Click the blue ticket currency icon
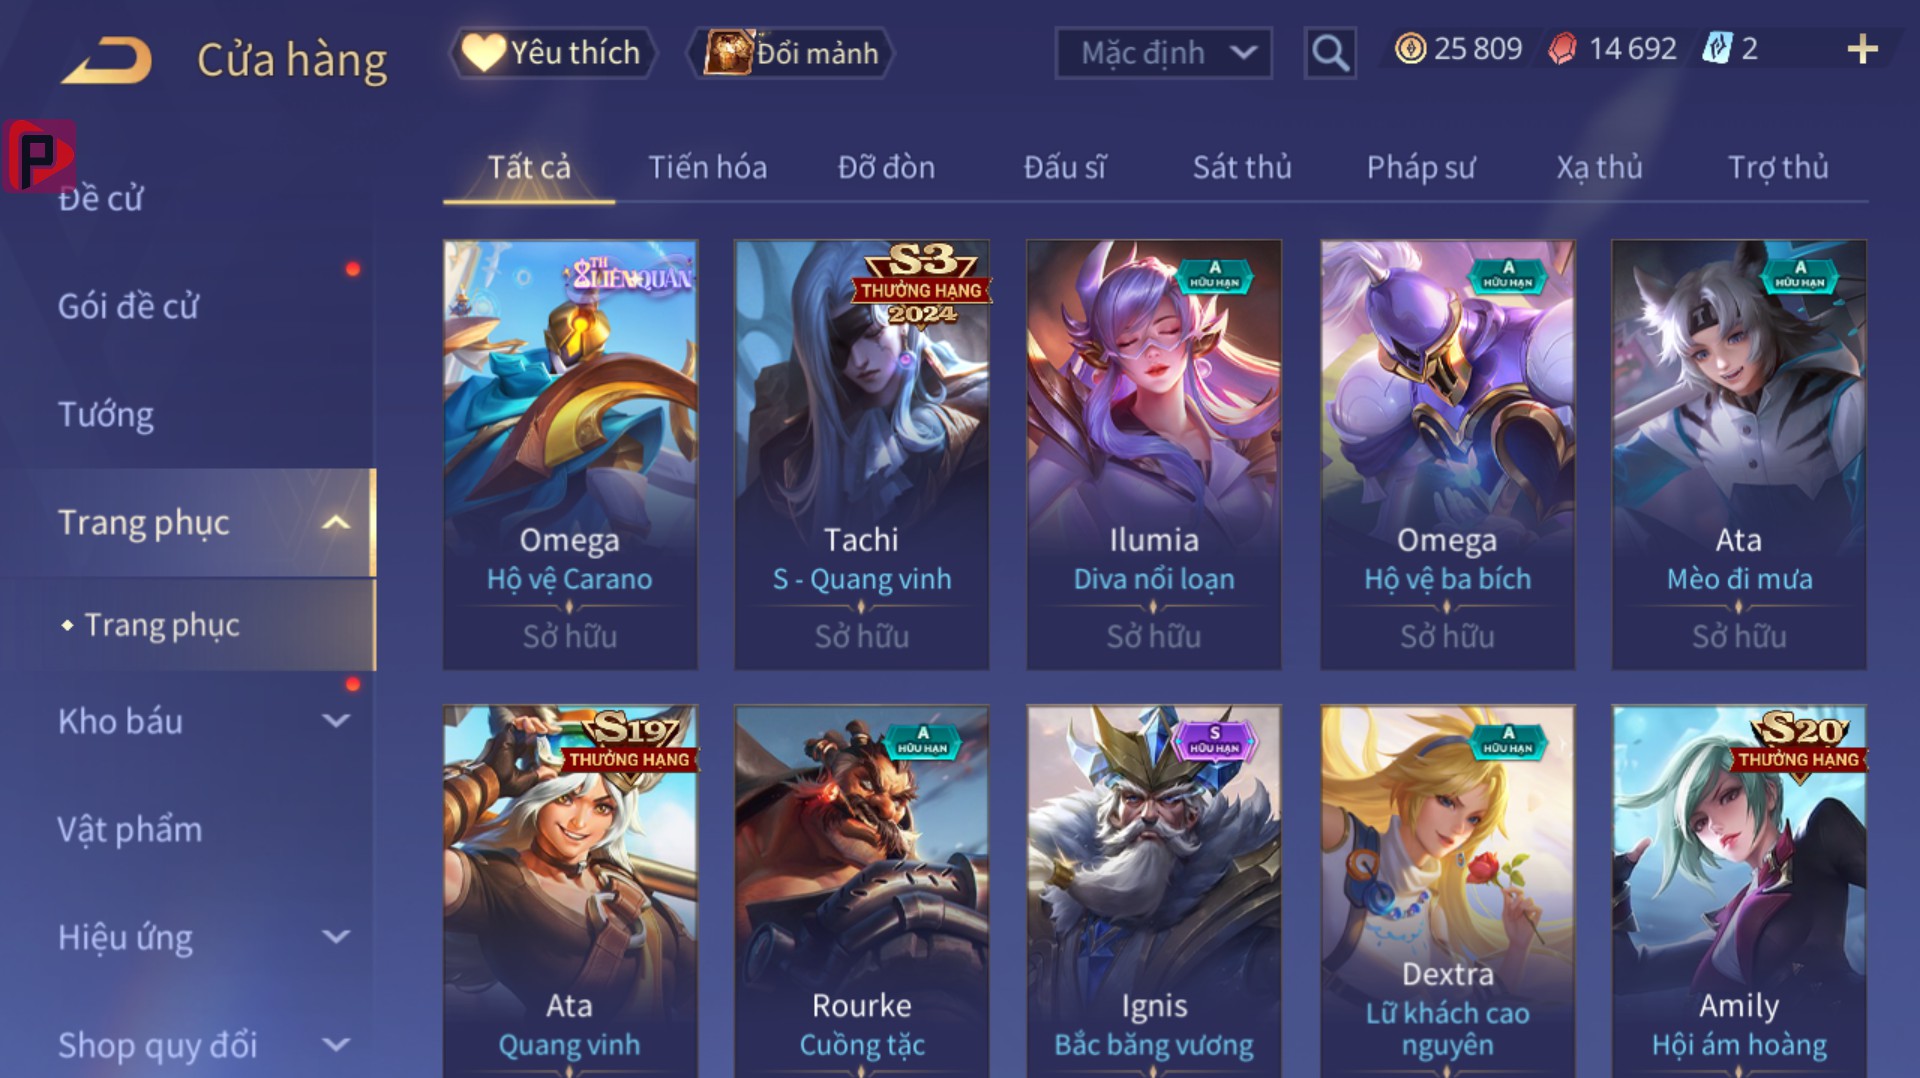The width and height of the screenshot is (1920, 1078). tap(1716, 49)
